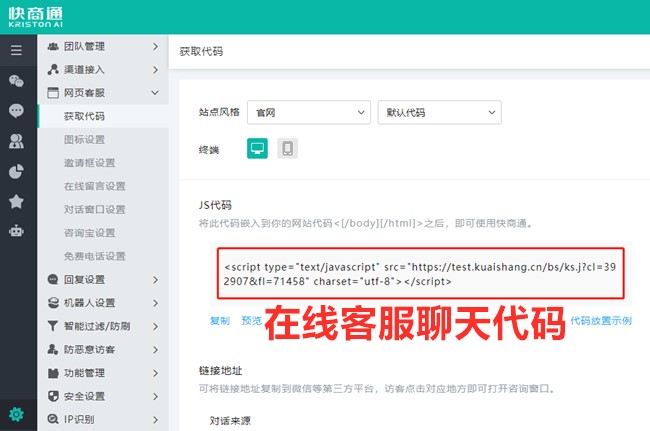Open the robot icon in the left rail
The width and height of the screenshot is (650, 431).
tap(16, 231)
